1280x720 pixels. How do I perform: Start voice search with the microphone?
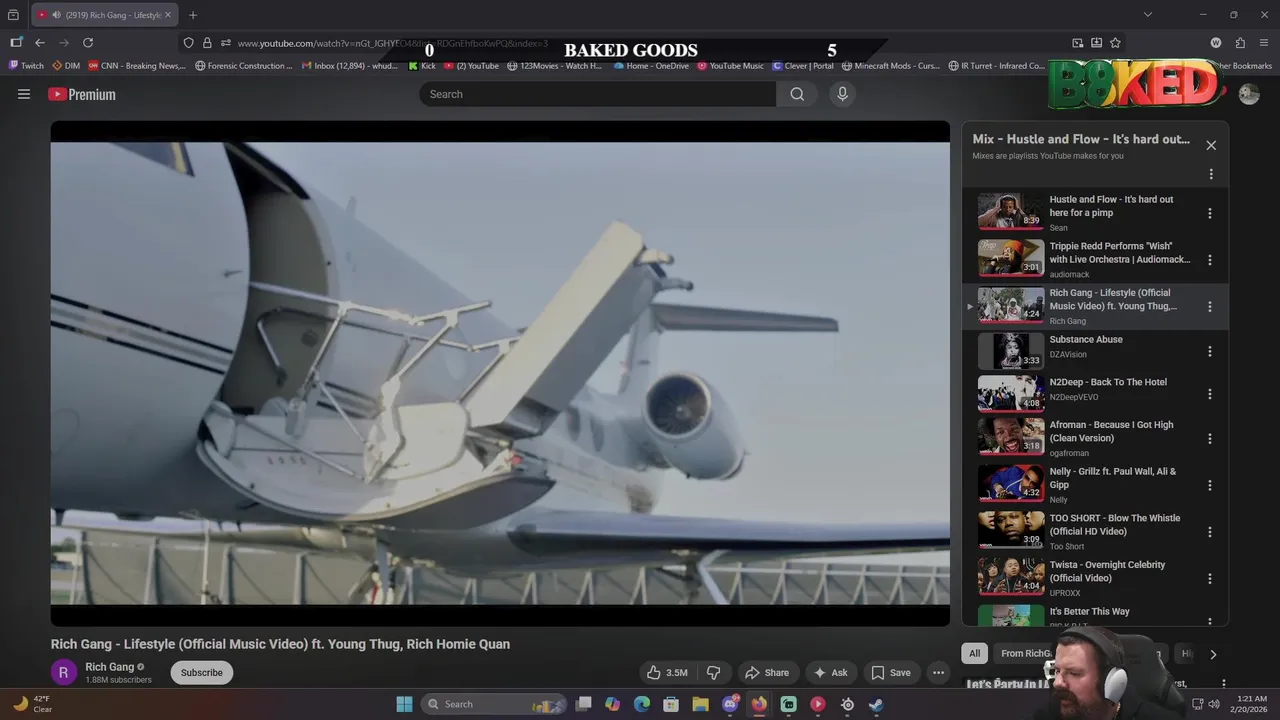842,94
